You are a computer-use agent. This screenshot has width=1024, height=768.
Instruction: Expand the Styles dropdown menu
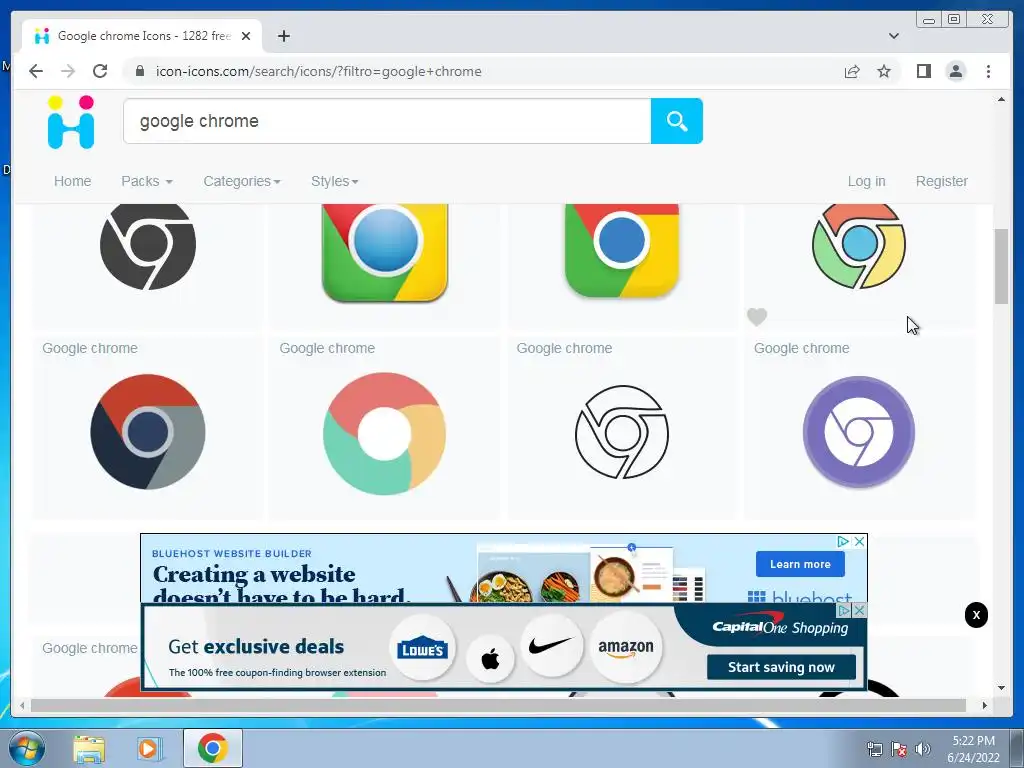pyautogui.click(x=334, y=181)
